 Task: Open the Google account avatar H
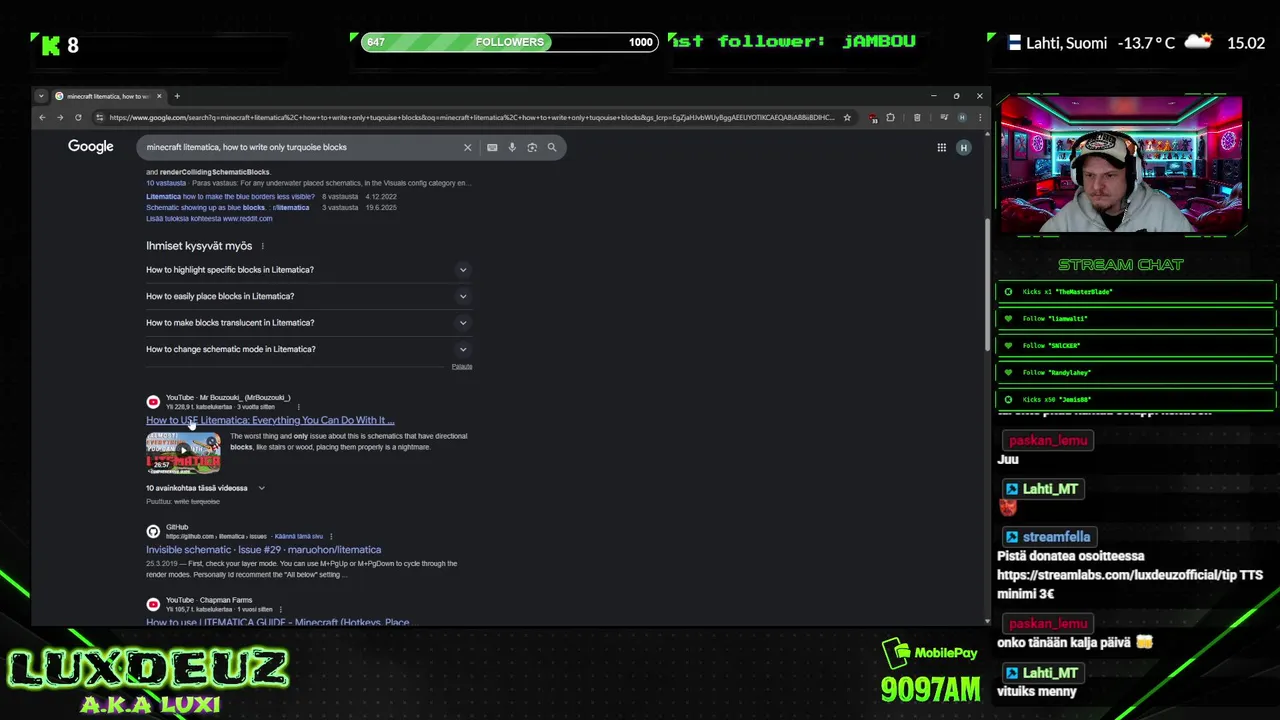pyautogui.click(x=964, y=147)
